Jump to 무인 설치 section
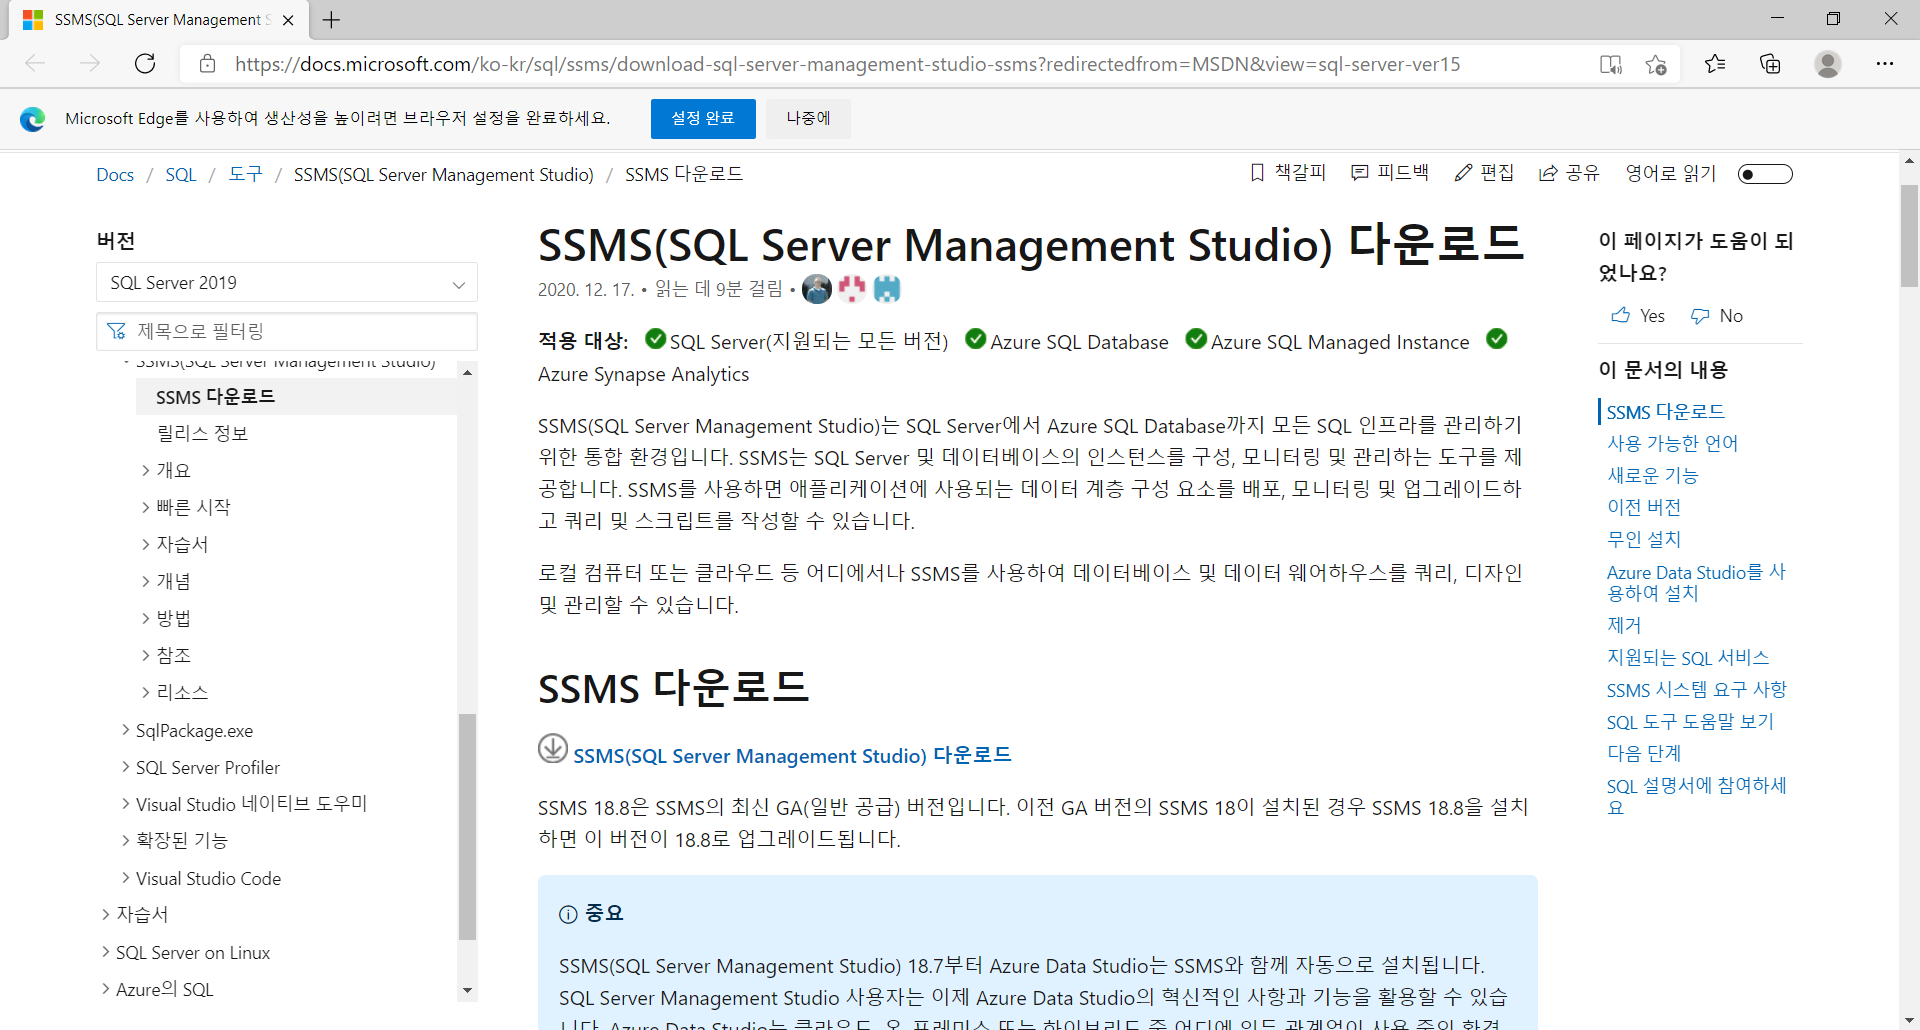 pos(1644,539)
